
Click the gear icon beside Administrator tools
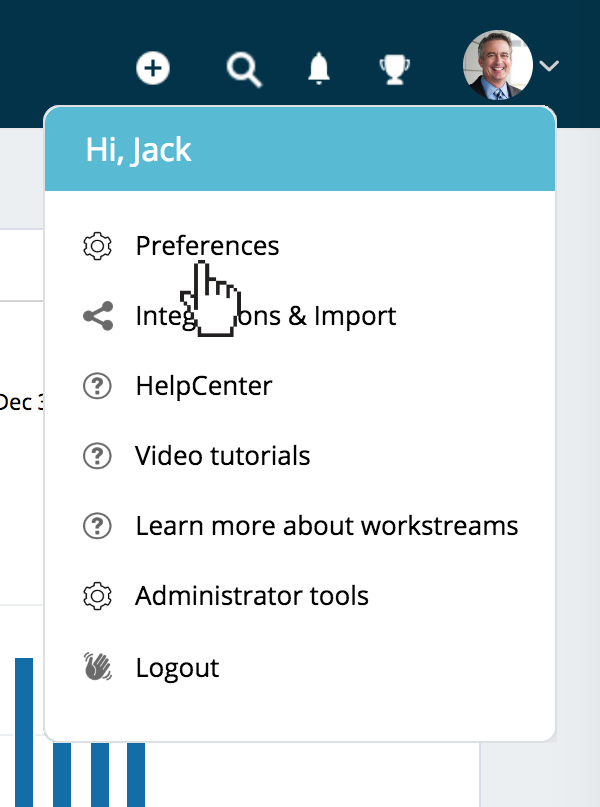tap(97, 597)
